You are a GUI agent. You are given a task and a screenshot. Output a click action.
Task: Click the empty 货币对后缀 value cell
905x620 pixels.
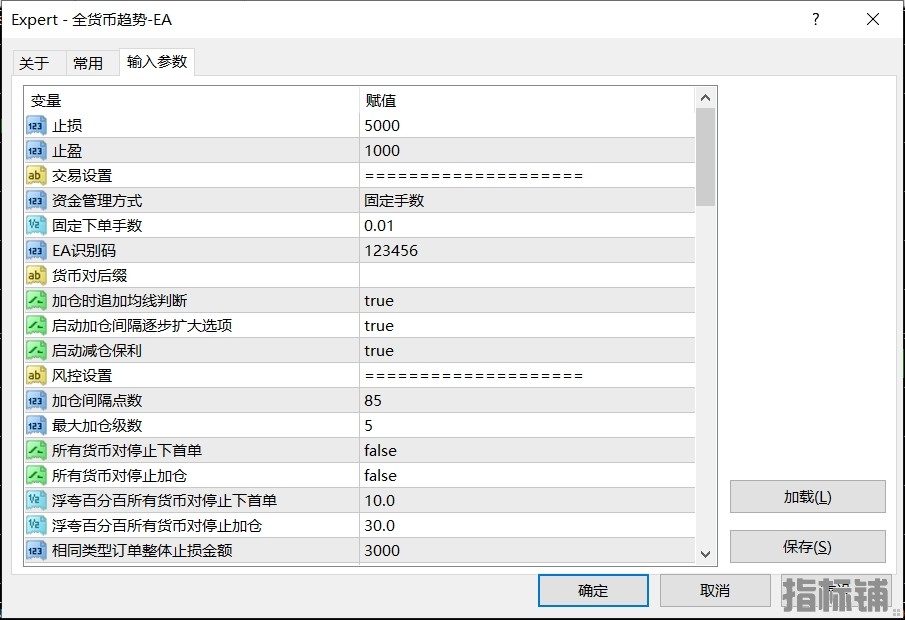(x=527, y=275)
